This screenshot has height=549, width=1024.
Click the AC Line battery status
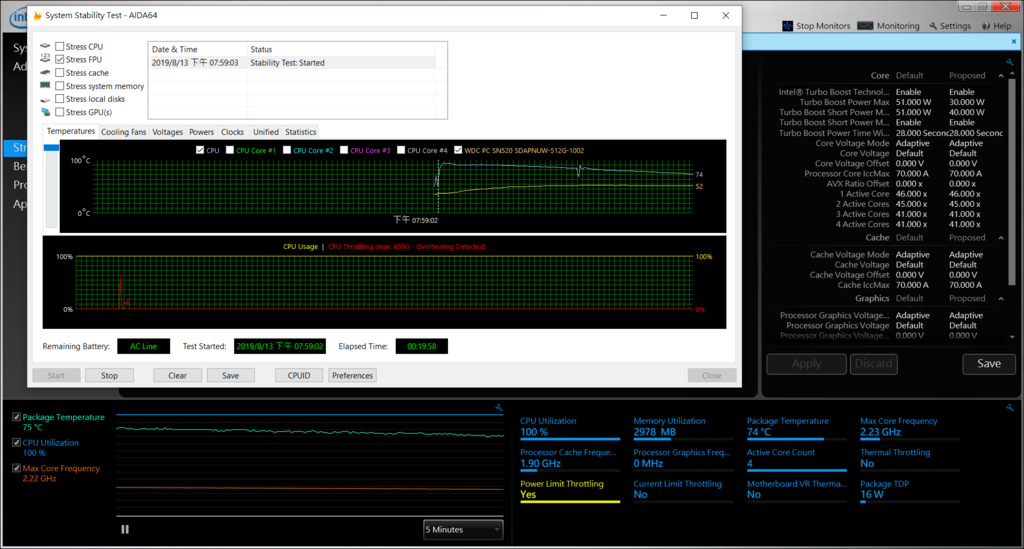tap(143, 346)
